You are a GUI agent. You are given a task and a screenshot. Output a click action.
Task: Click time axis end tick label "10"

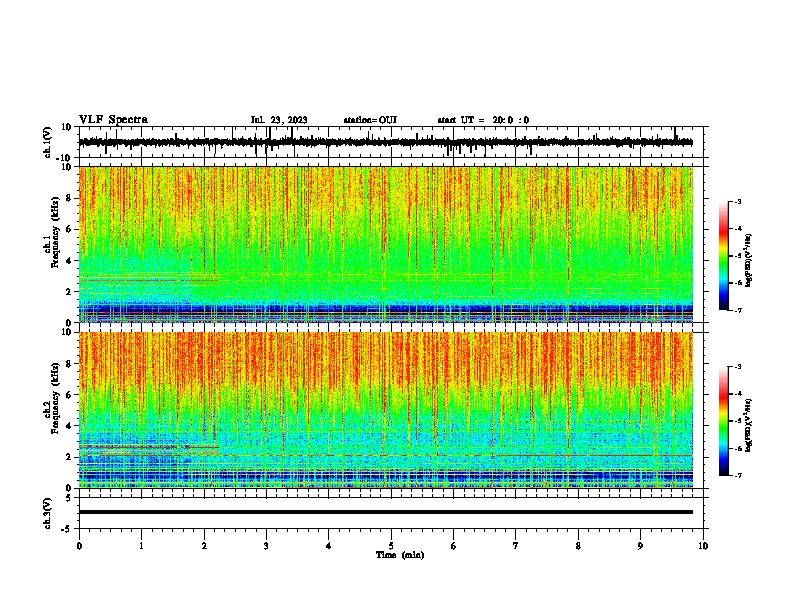coord(703,546)
